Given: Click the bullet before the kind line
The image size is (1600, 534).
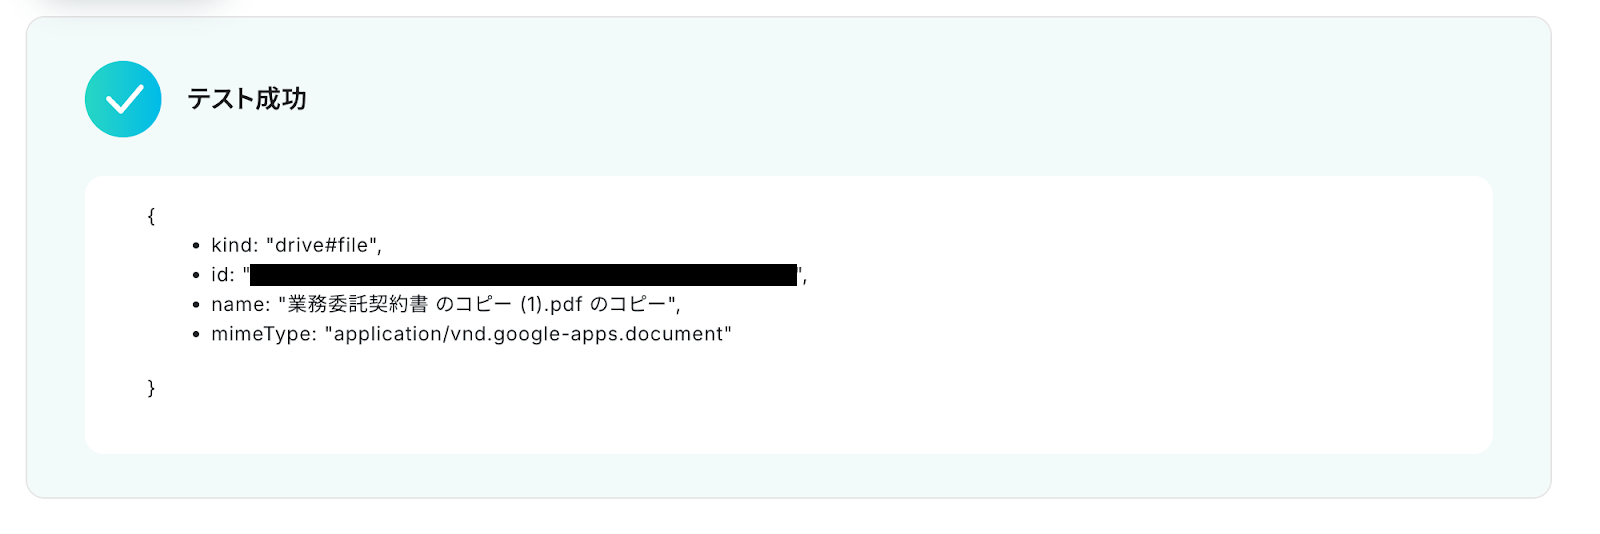Looking at the screenshot, I should pos(196,246).
